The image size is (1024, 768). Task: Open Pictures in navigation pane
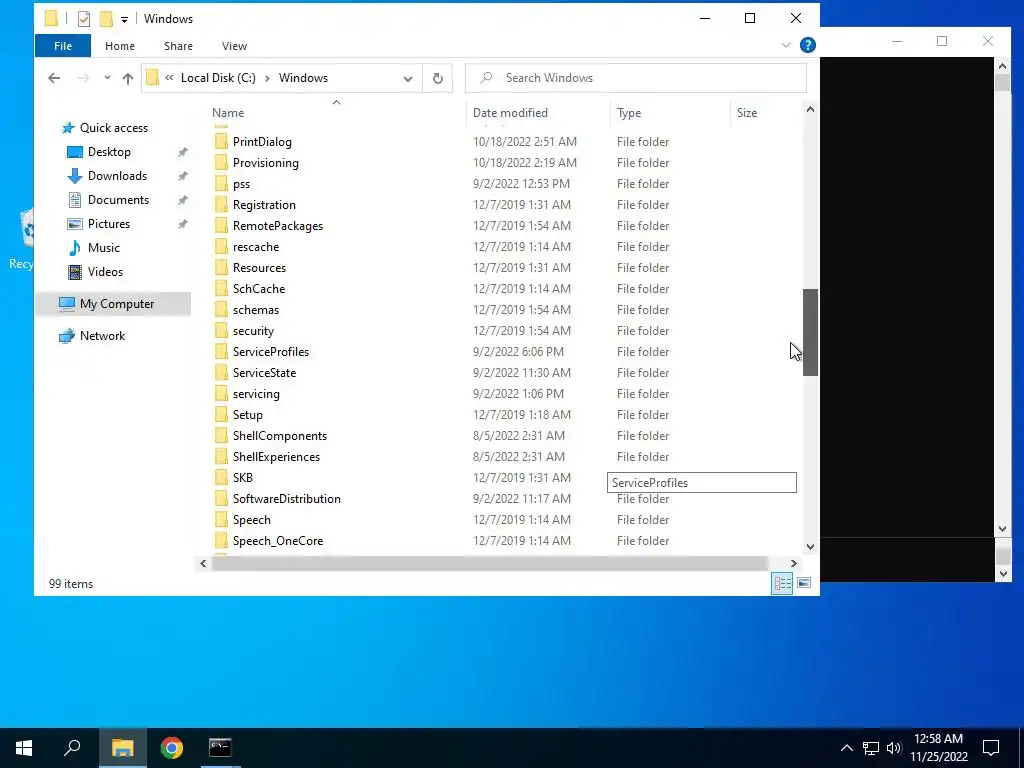pos(108,224)
